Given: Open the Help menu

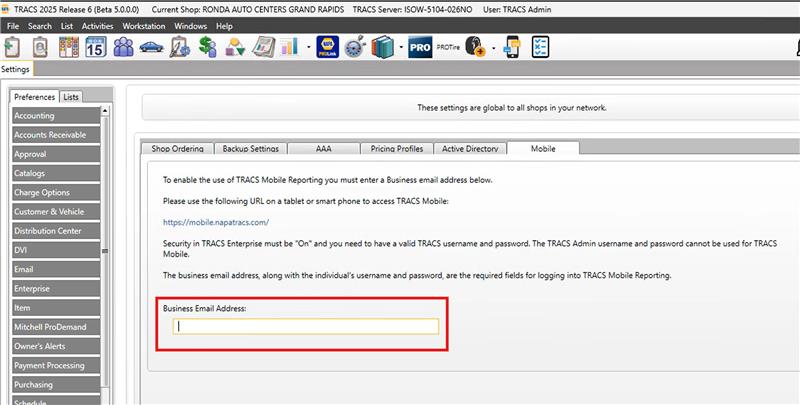Looking at the screenshot, I should 224,26.
